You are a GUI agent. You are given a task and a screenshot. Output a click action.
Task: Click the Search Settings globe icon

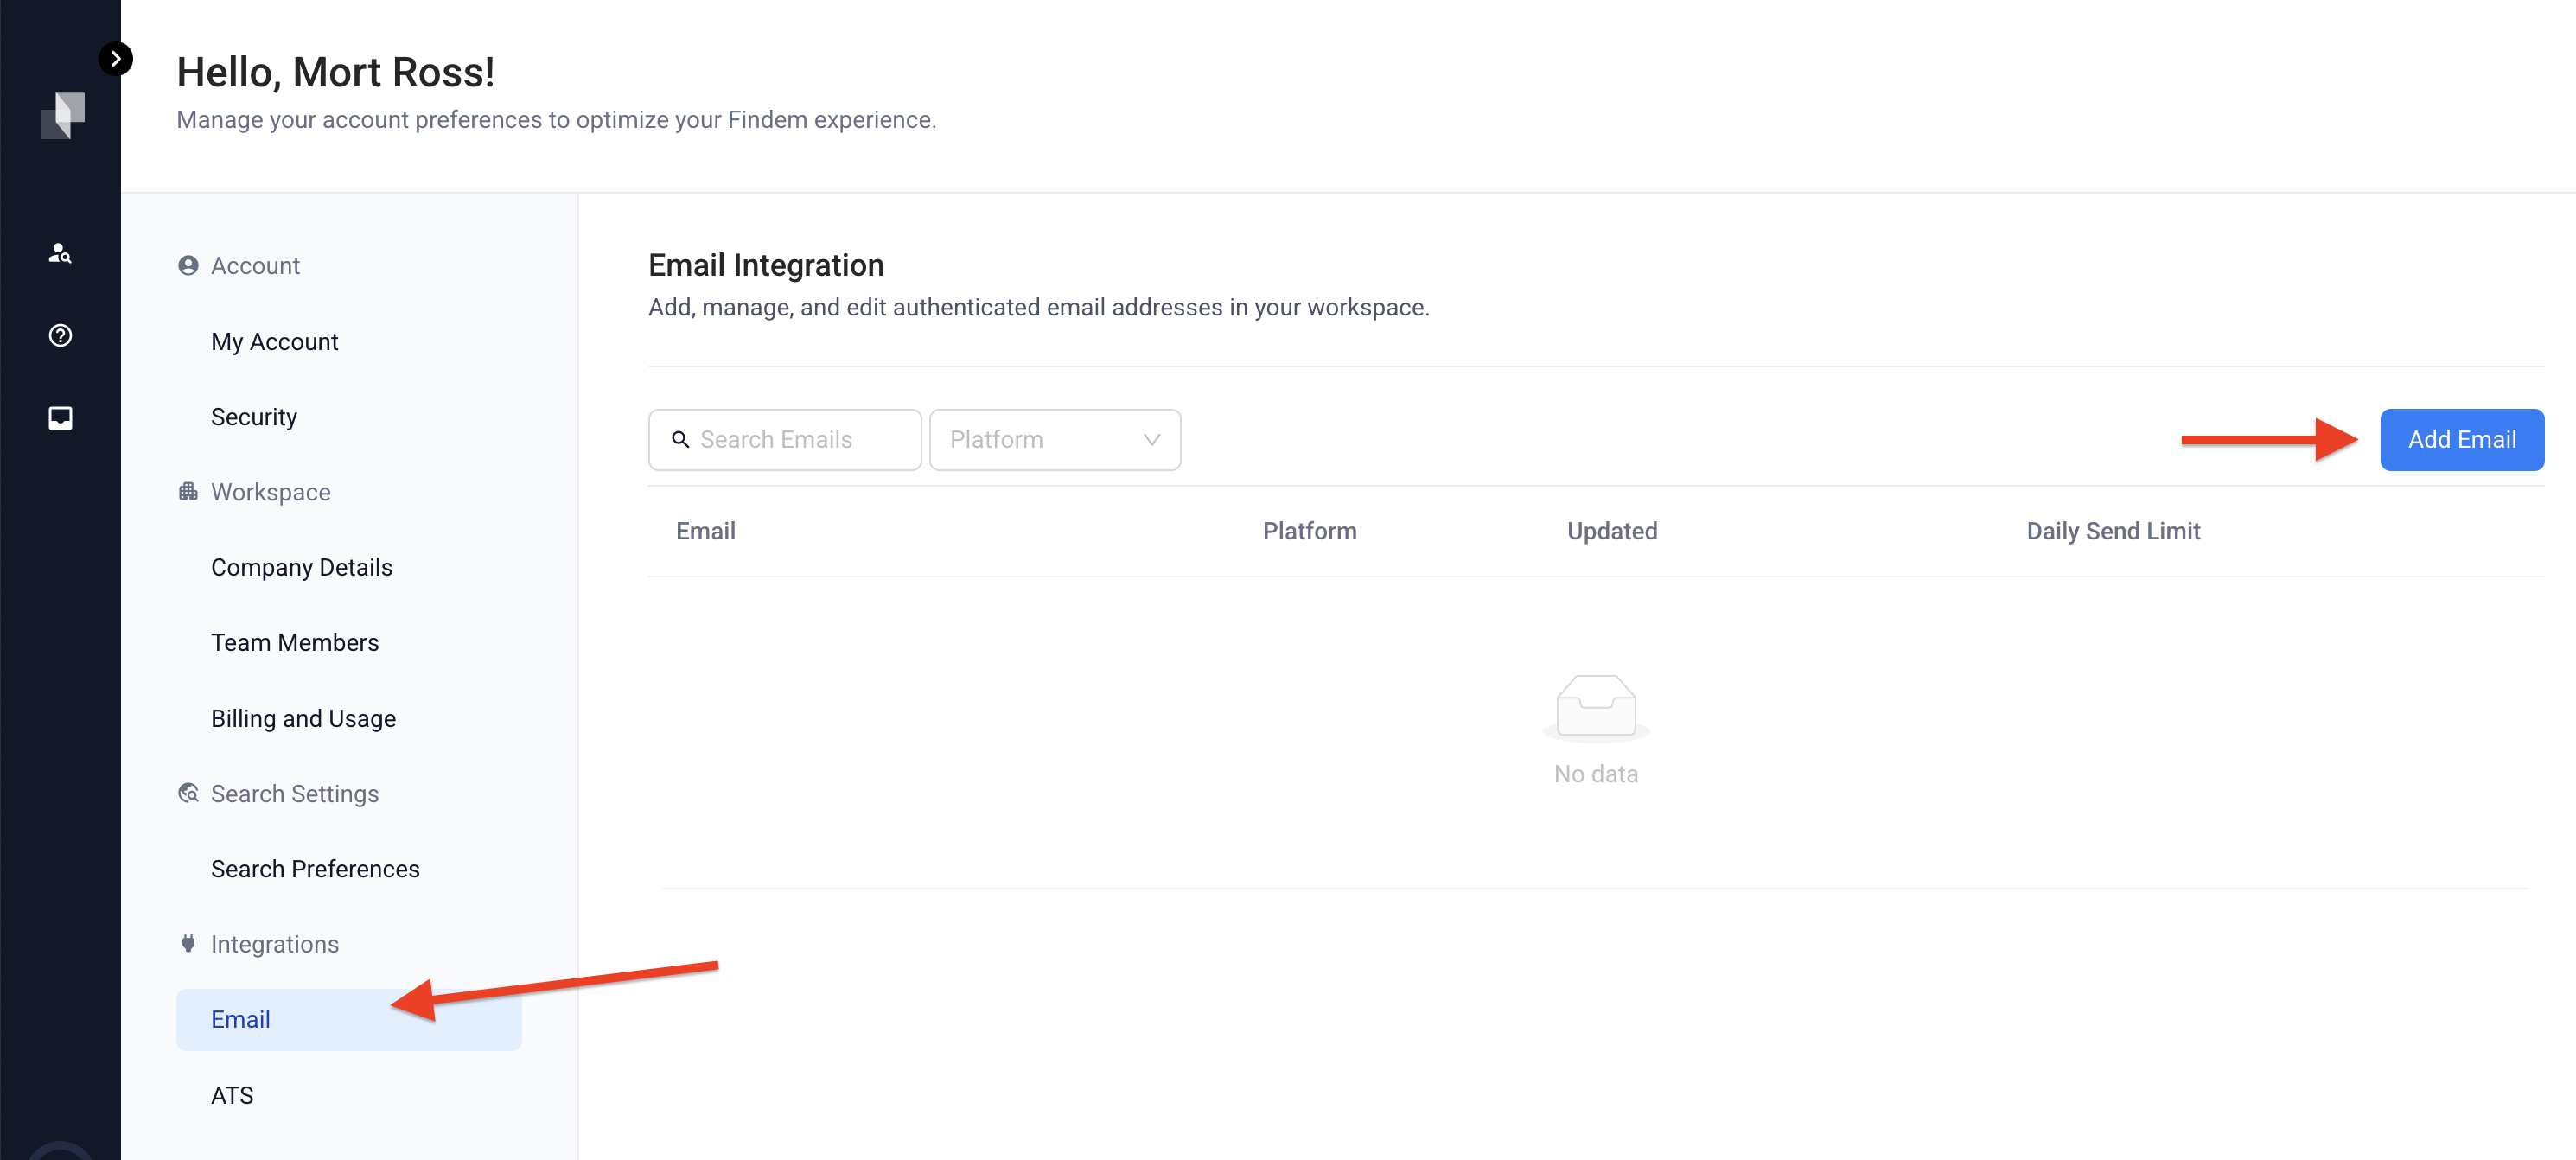coord(188,793)
